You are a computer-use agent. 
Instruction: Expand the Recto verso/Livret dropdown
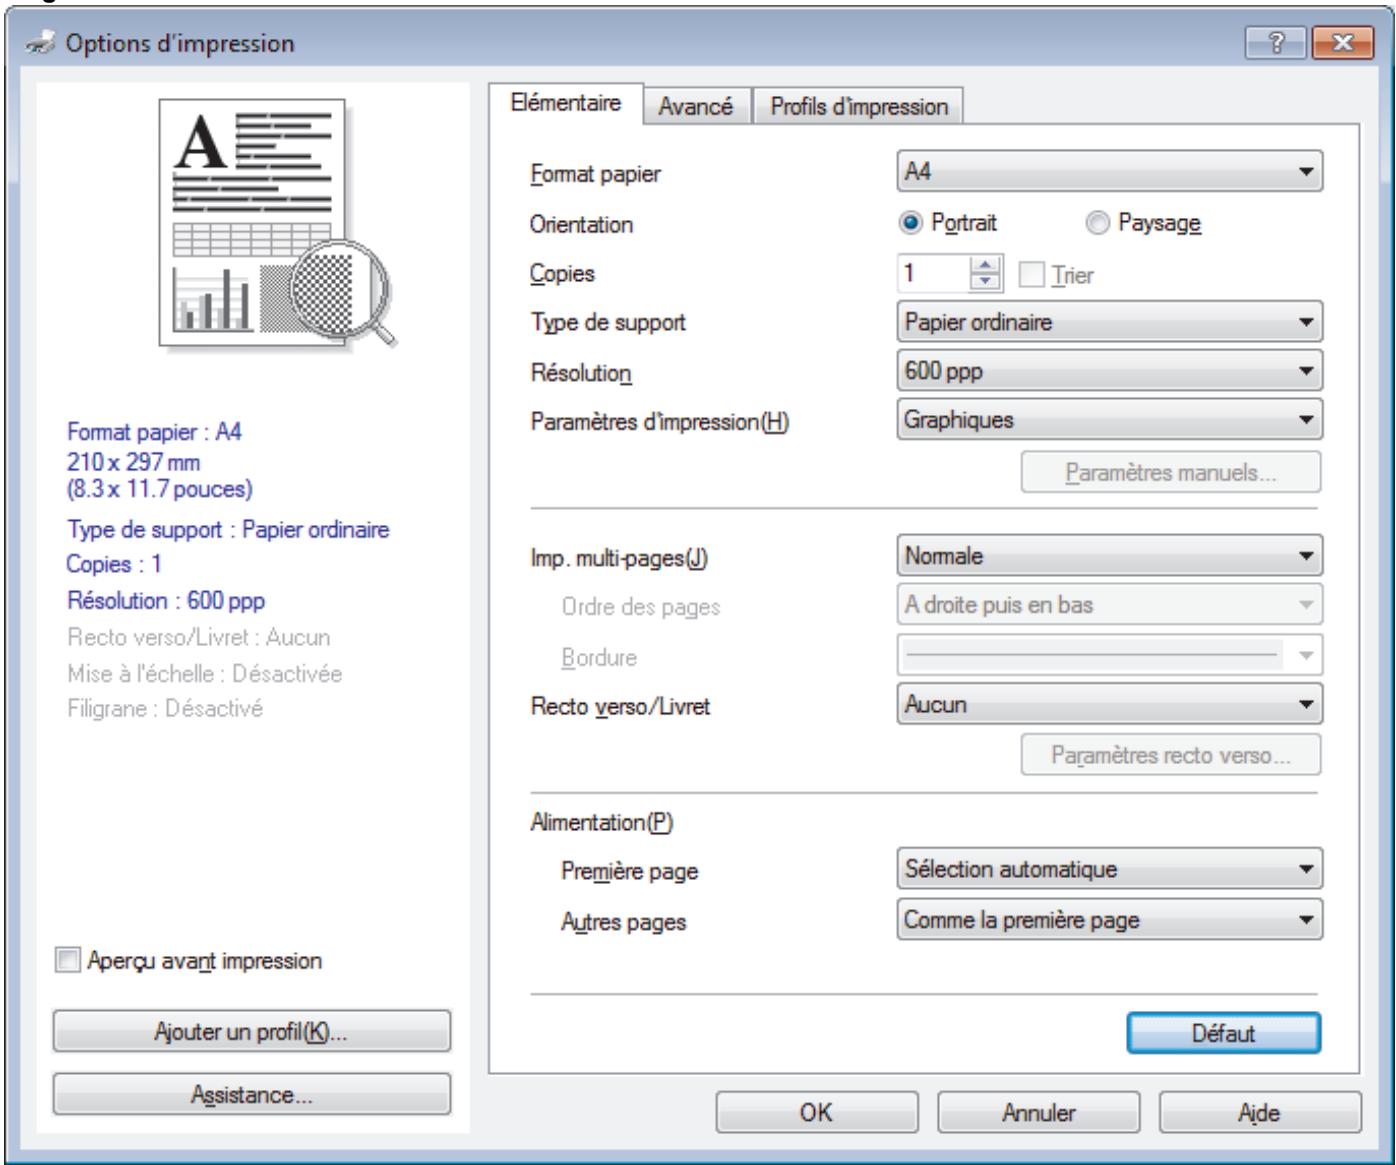1110,704
